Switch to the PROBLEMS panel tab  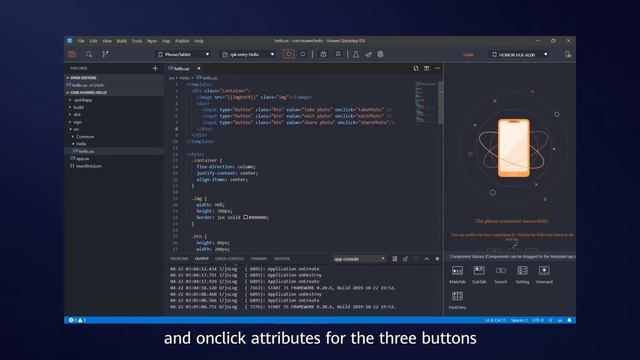[179, 259]
